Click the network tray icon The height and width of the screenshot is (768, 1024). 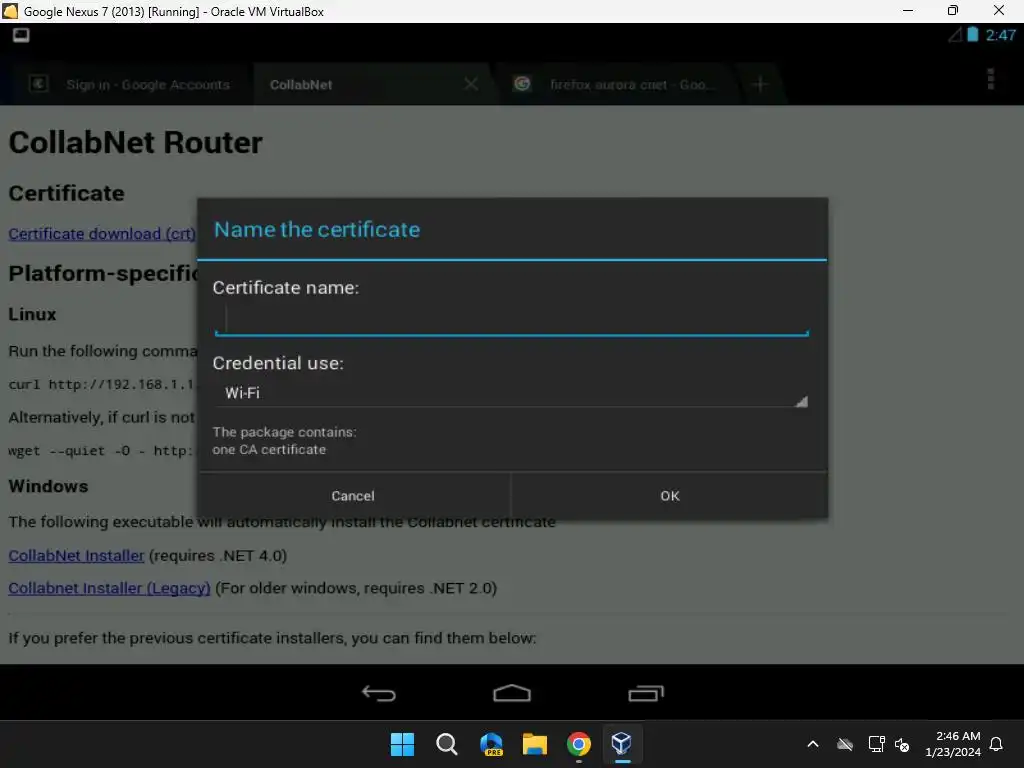(x=876, y=744)
